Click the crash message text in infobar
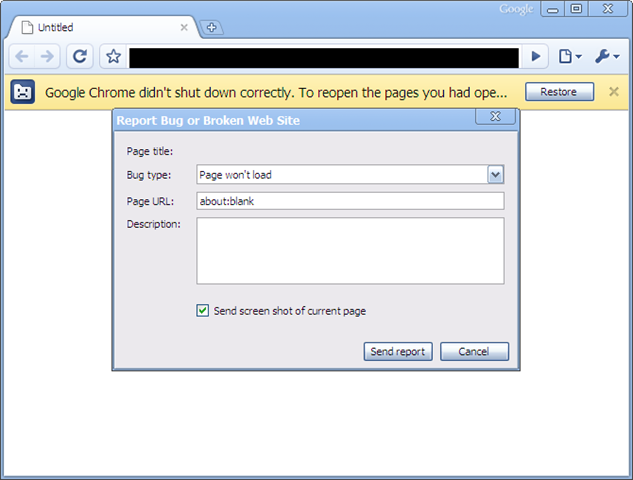 click(276, 93)
